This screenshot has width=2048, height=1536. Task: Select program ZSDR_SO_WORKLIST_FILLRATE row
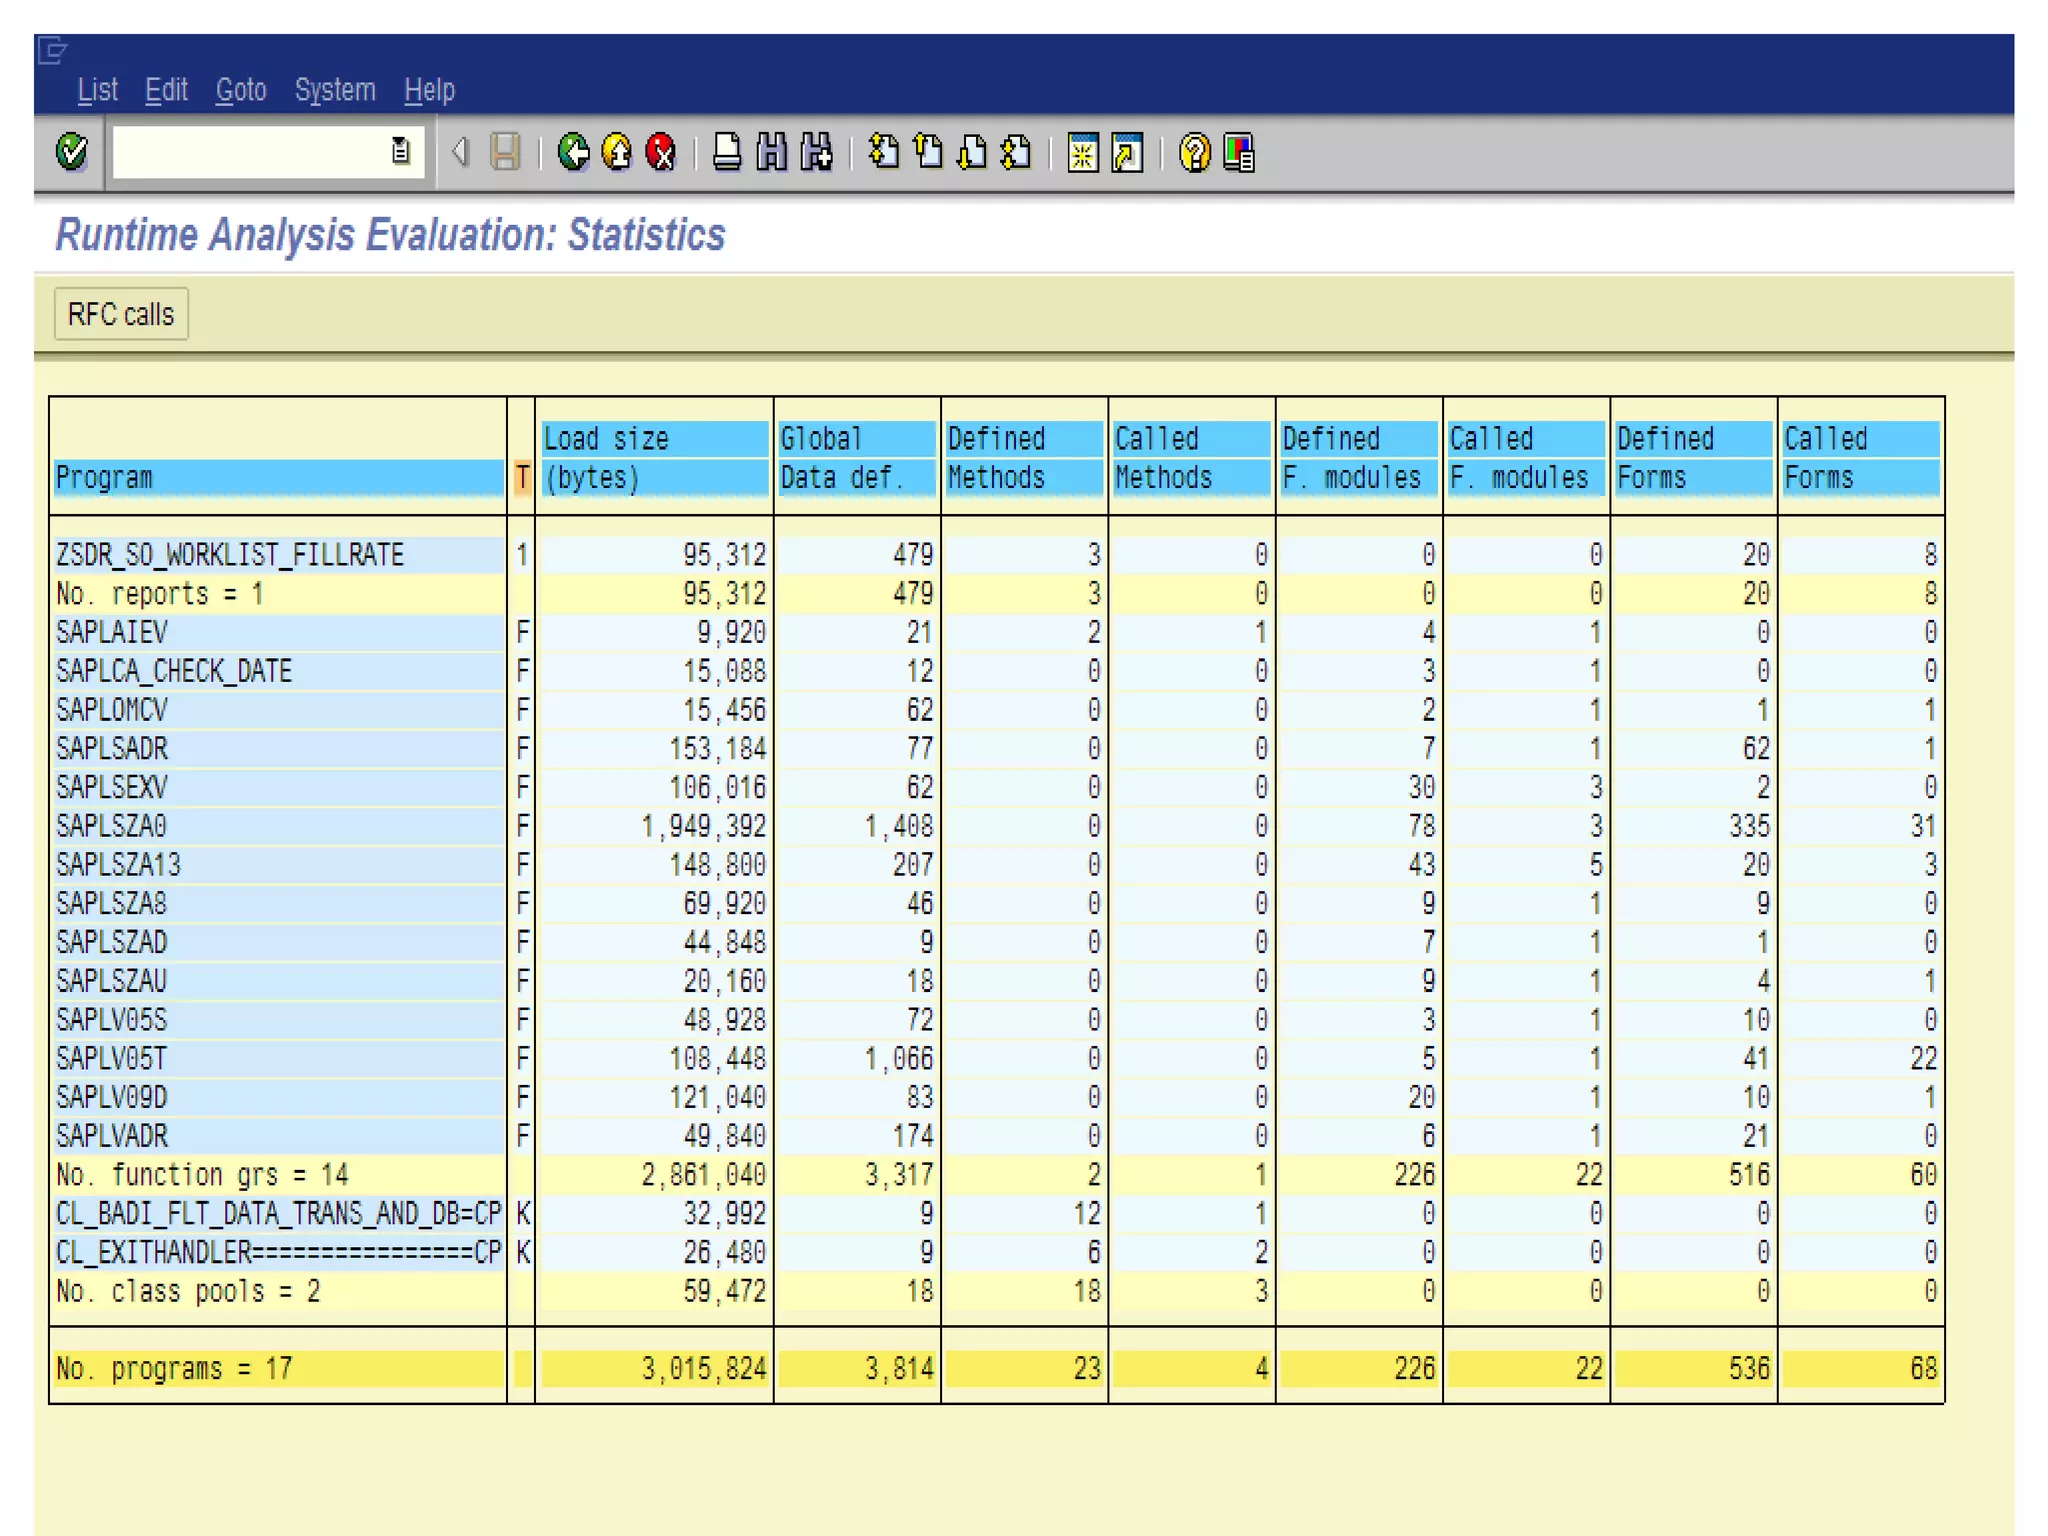coord(996,554)
